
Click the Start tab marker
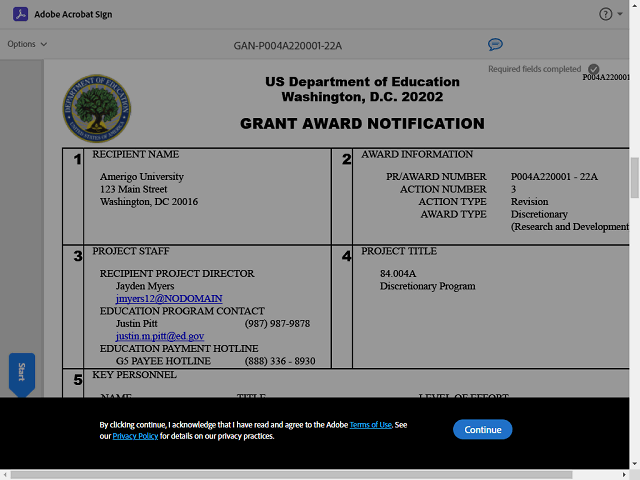22,375
